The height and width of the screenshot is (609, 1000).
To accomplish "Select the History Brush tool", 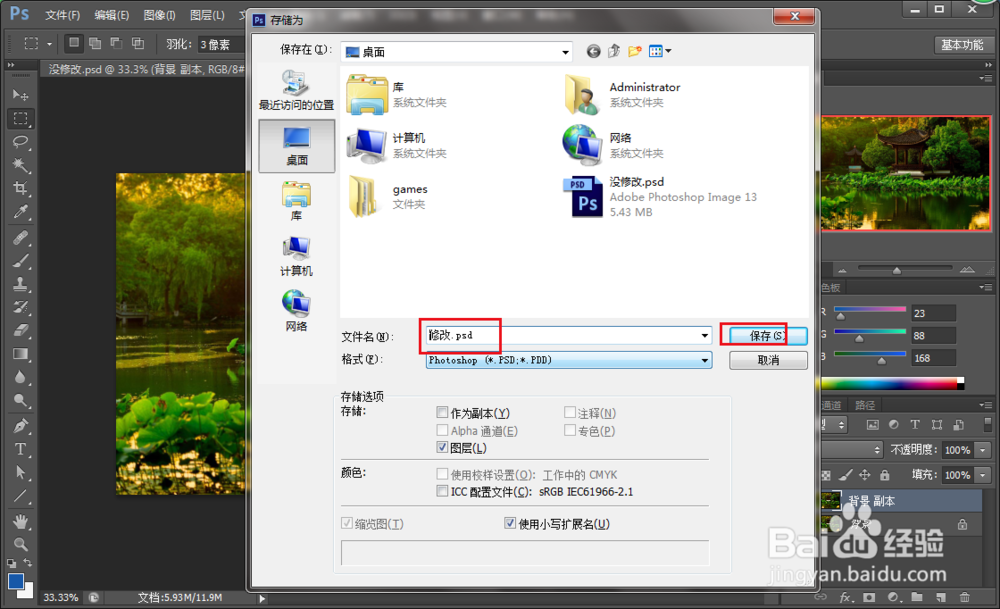I will (x=20, y=307).
